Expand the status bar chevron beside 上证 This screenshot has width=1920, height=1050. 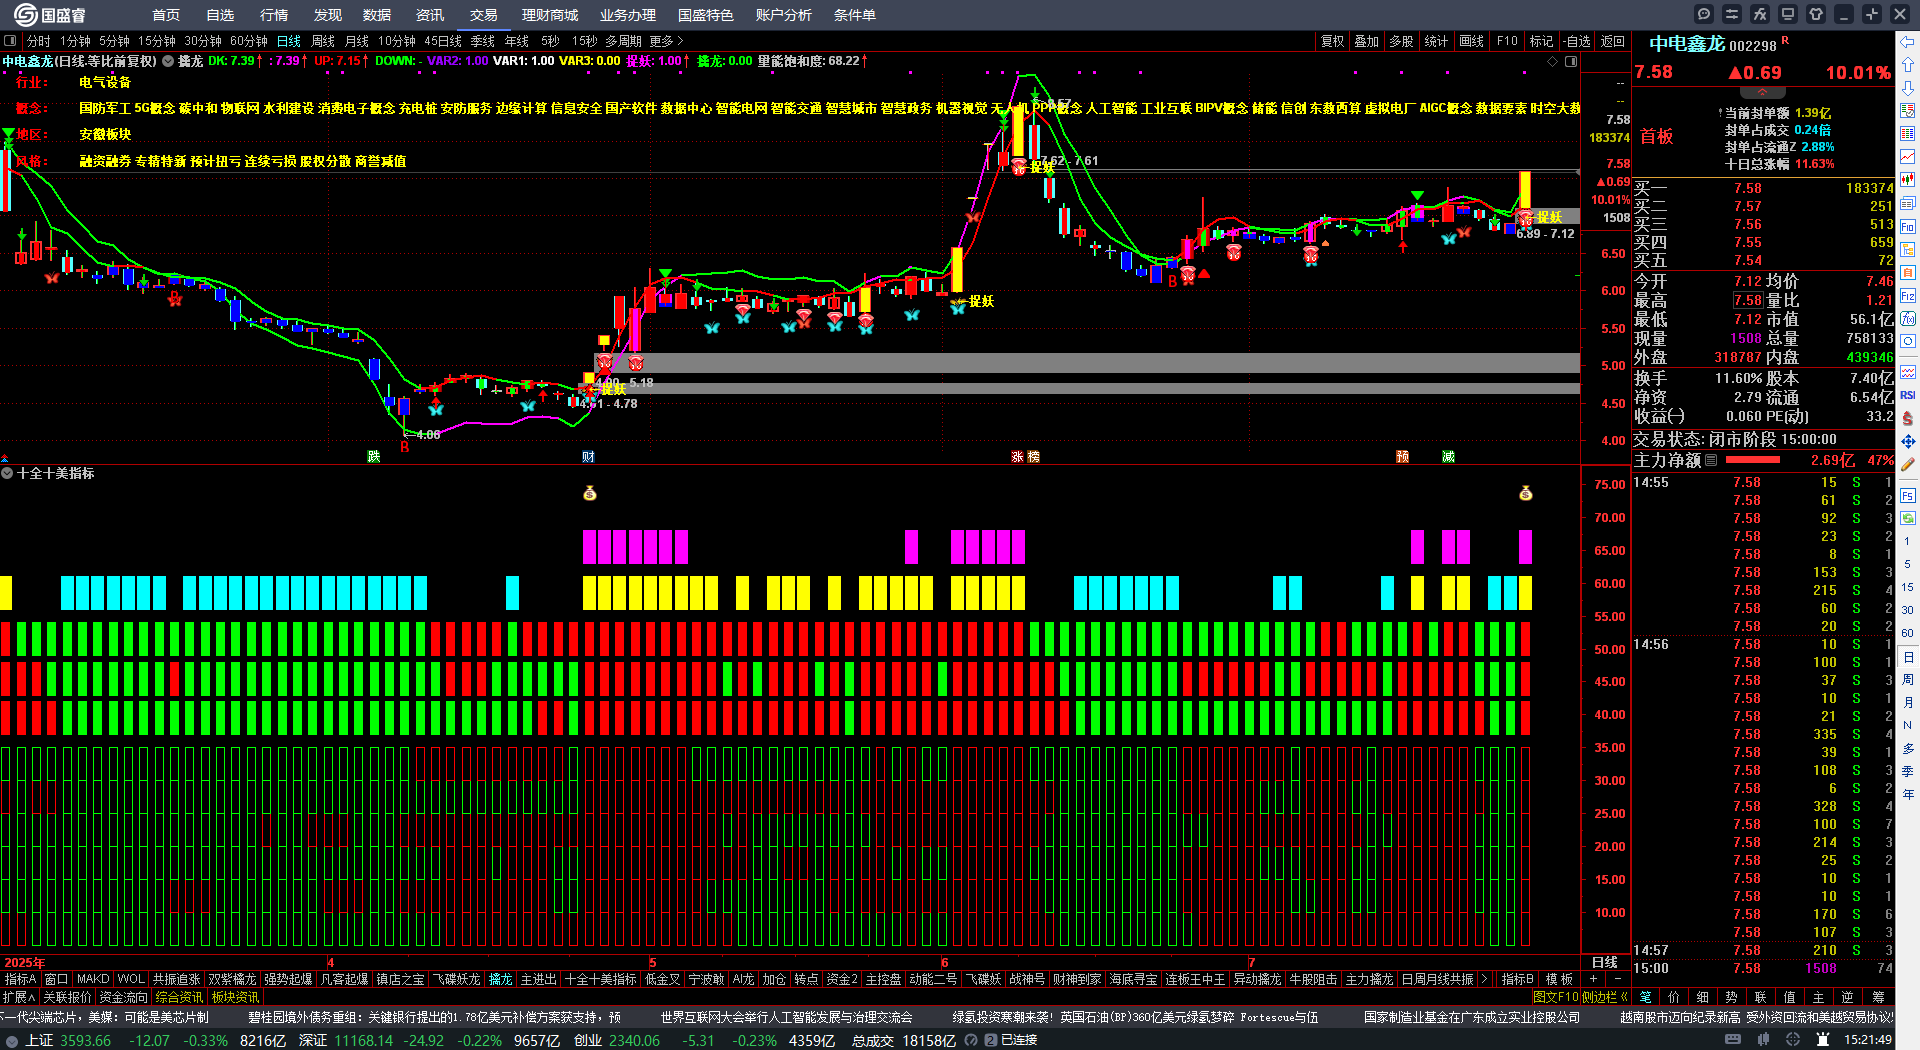[11, 1040]
